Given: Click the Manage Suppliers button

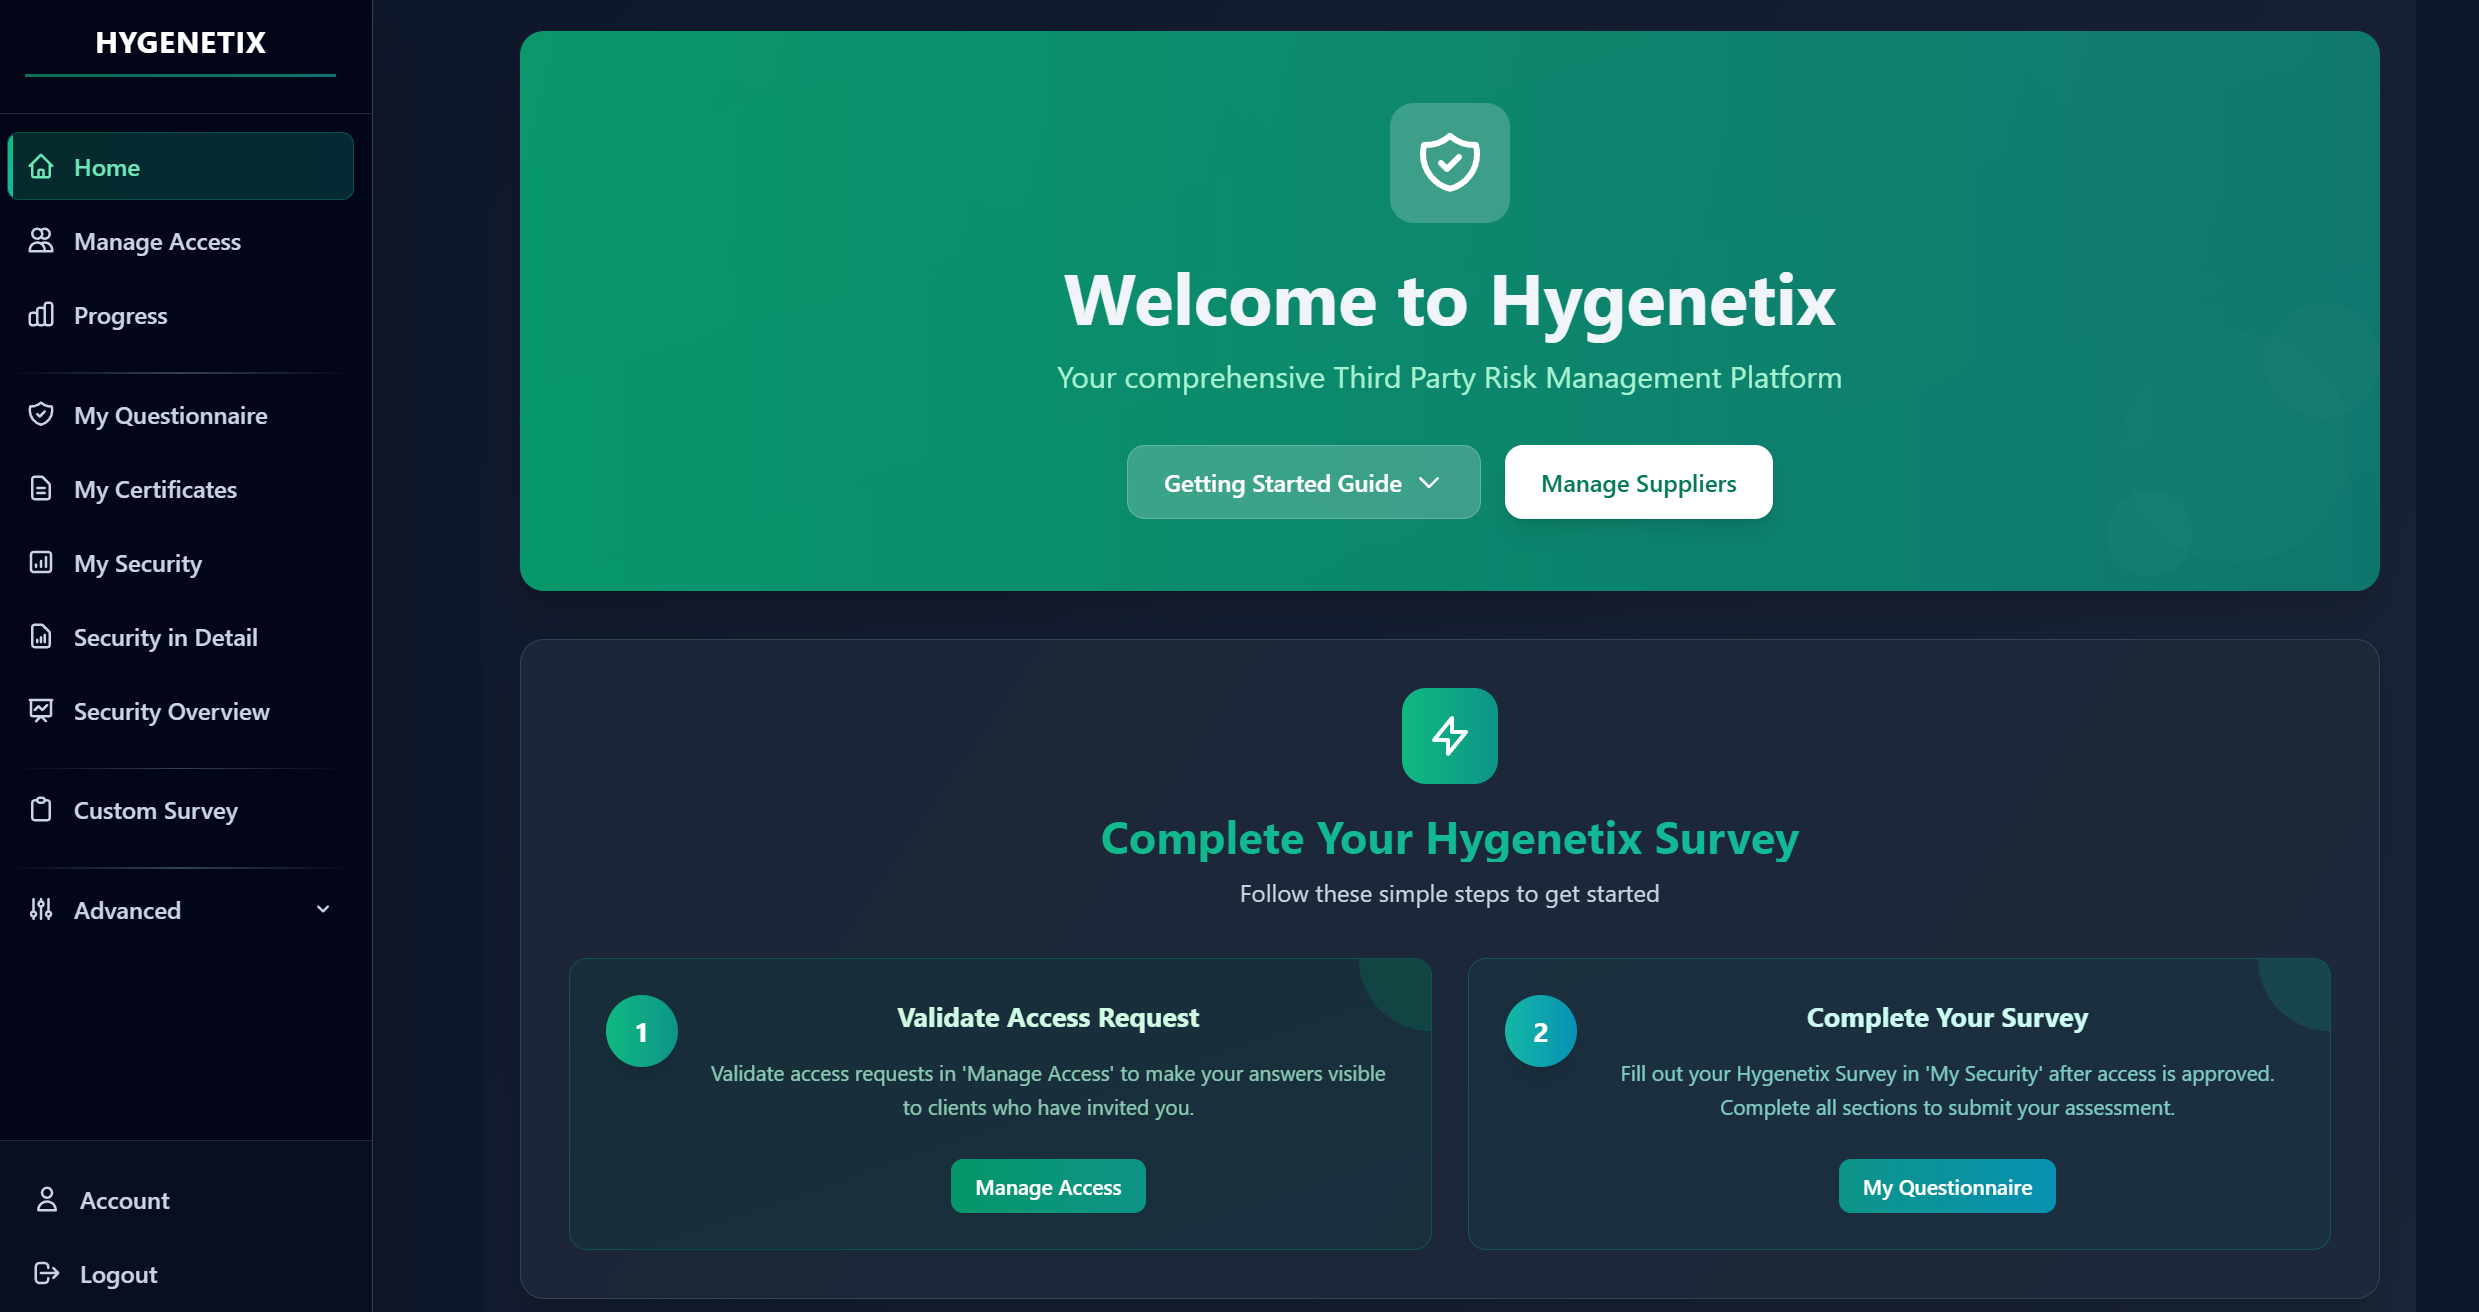Looking at the screenshot, I should coord(1638,482).
